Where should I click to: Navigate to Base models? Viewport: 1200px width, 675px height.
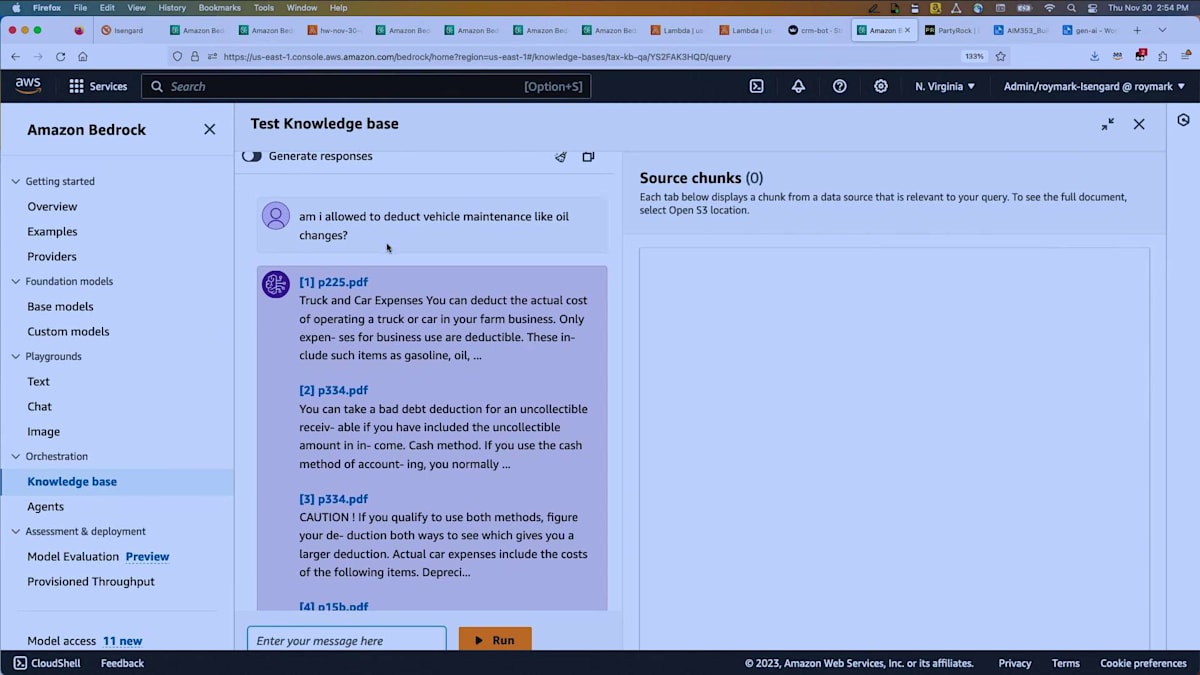(x=60, y=307)
